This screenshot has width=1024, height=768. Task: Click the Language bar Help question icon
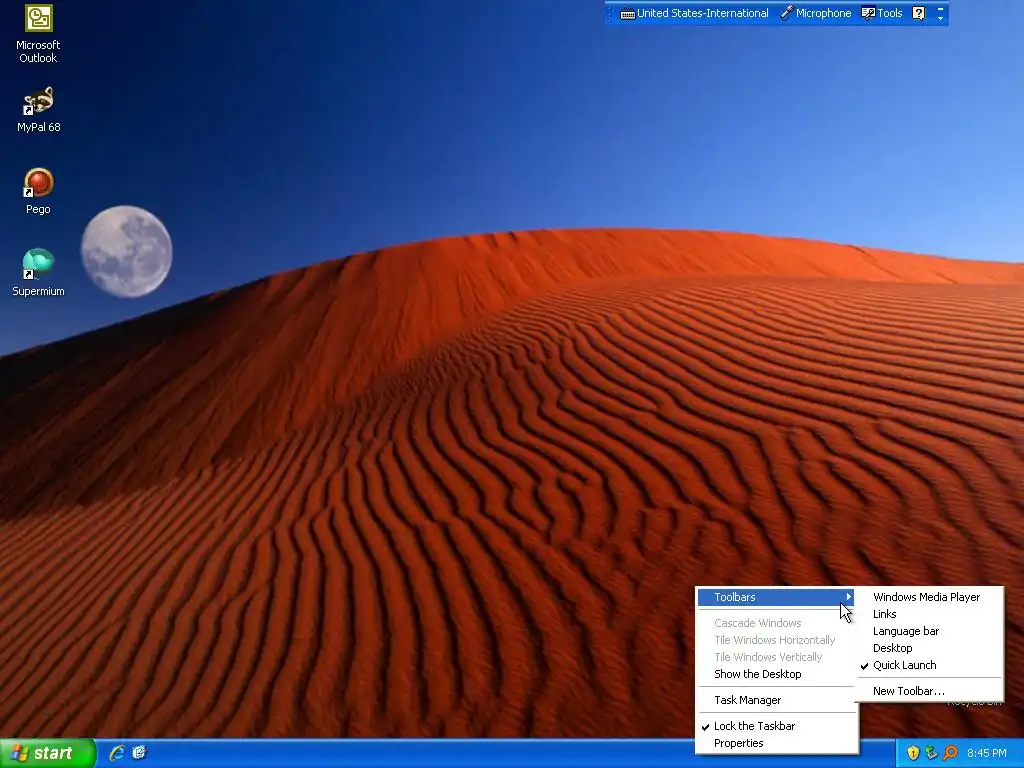918,13
